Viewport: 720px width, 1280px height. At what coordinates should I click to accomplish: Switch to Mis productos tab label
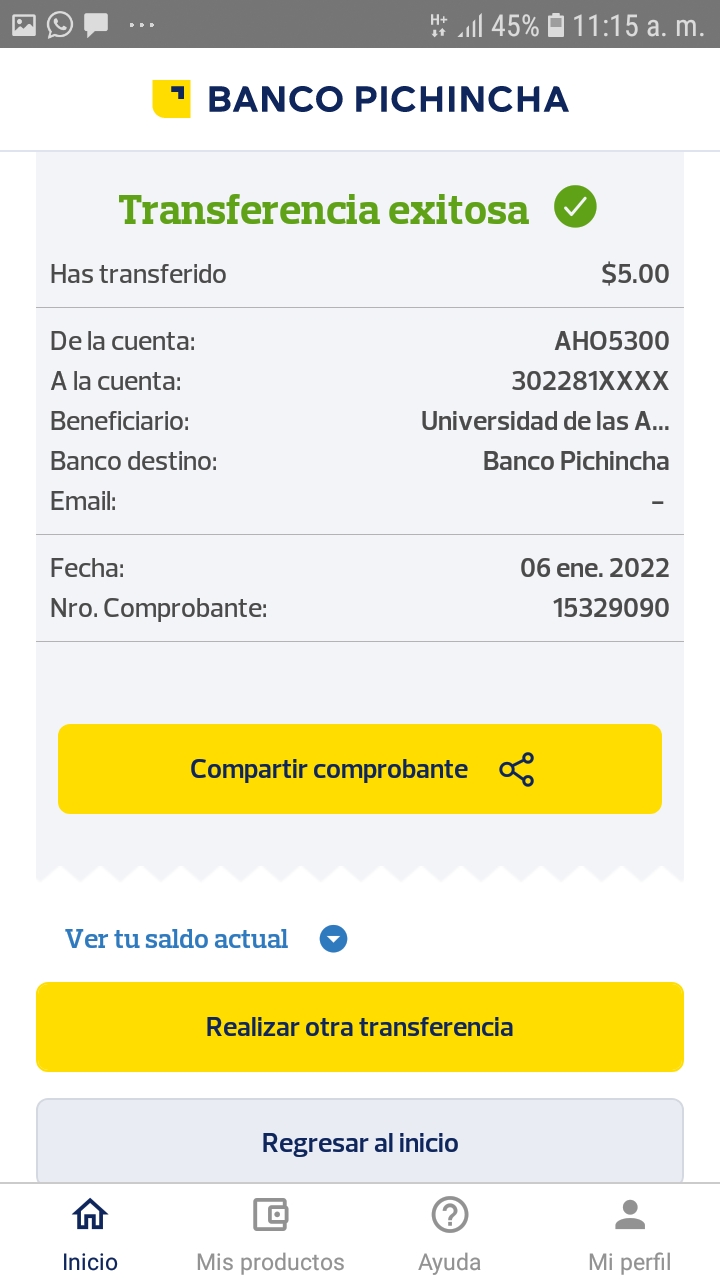click(x=270, y=1262)
